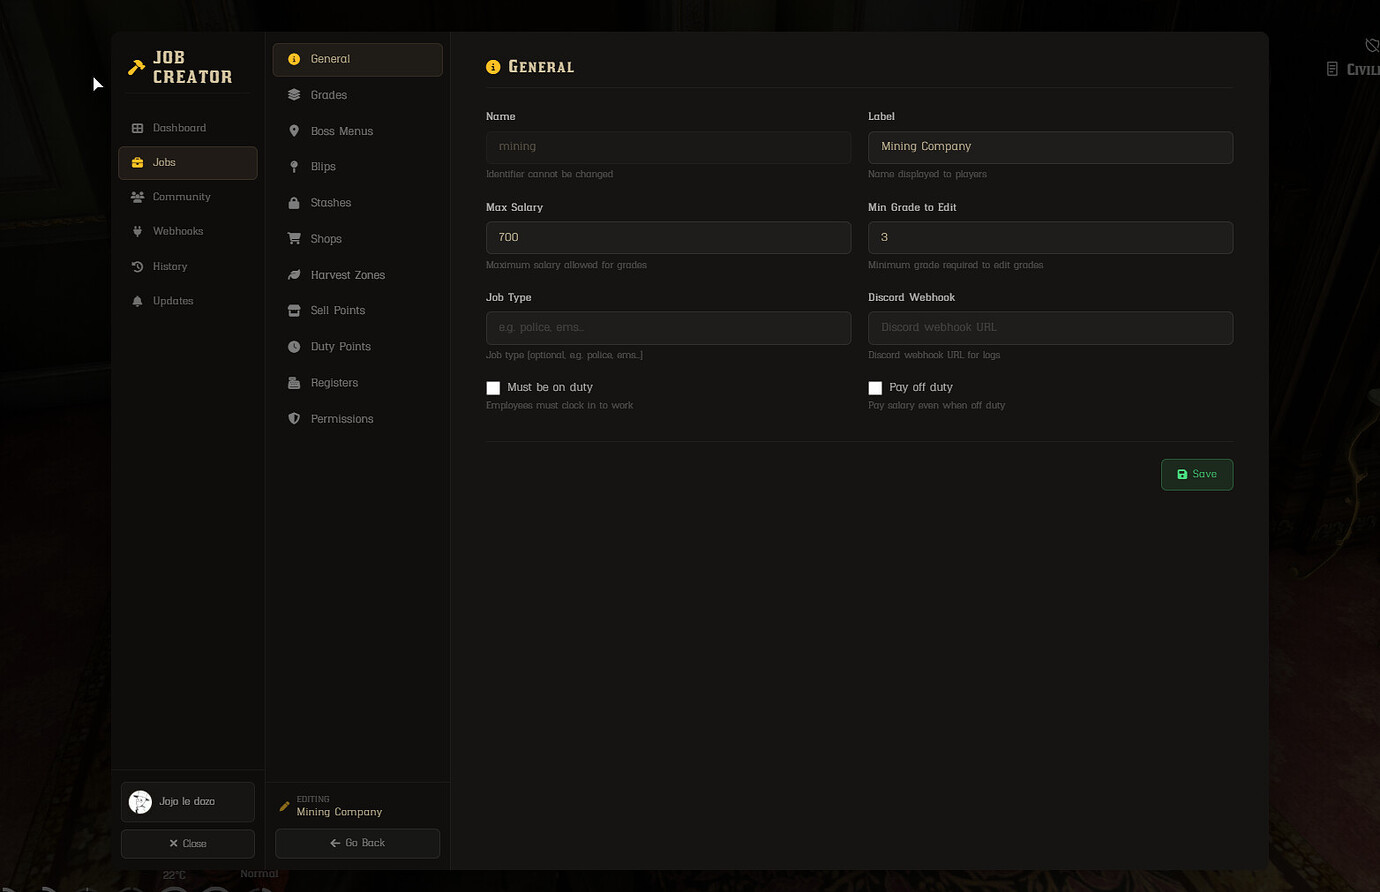Viewport: 1380px width, 892px height.
Task: Switch to the Blips section
Action: [x=357, y=167]
